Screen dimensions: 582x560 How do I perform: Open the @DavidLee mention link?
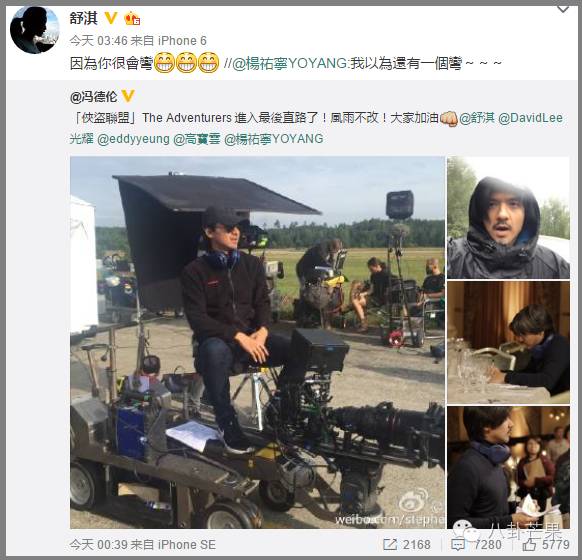[x=530, y=118]
